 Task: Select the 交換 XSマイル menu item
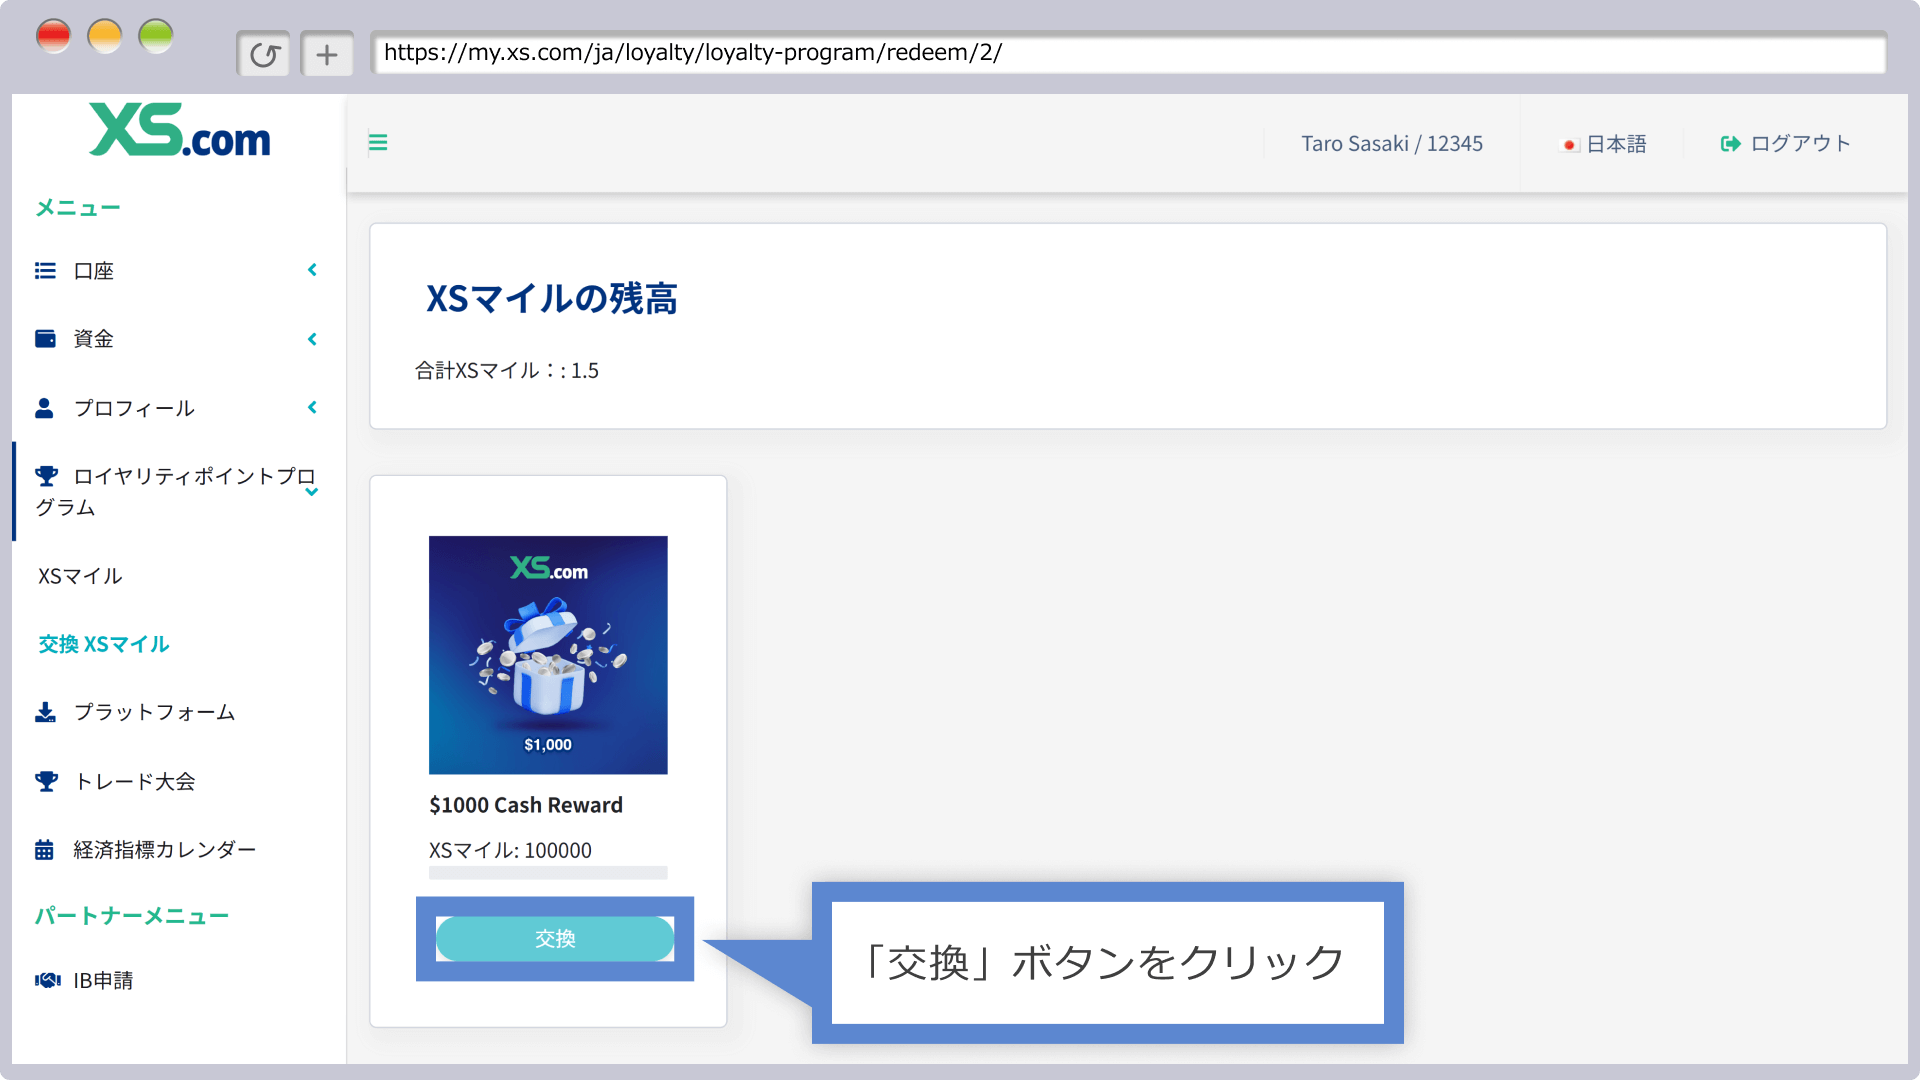(104, 644)
